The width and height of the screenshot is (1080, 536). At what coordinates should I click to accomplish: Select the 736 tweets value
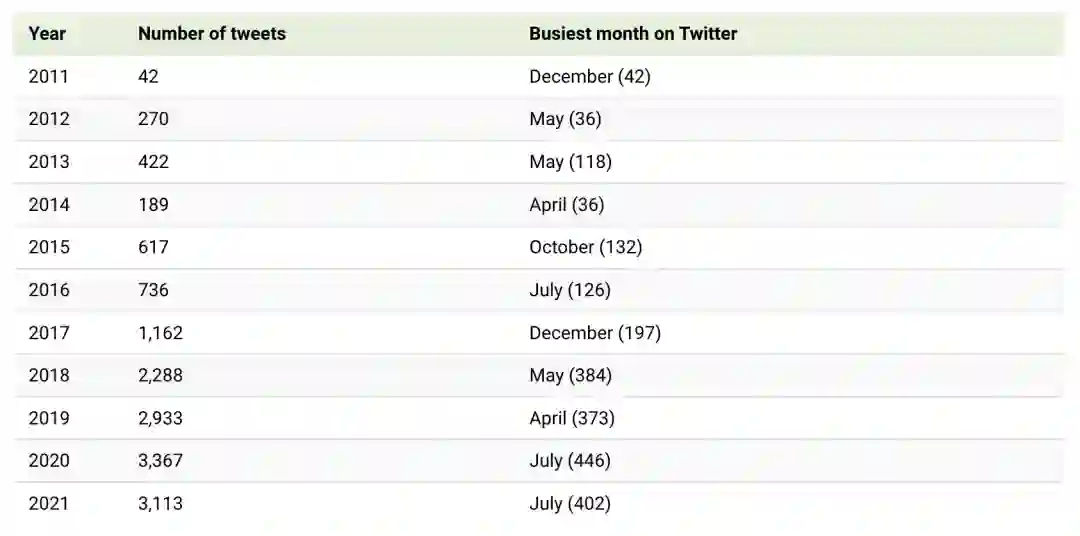153,290
